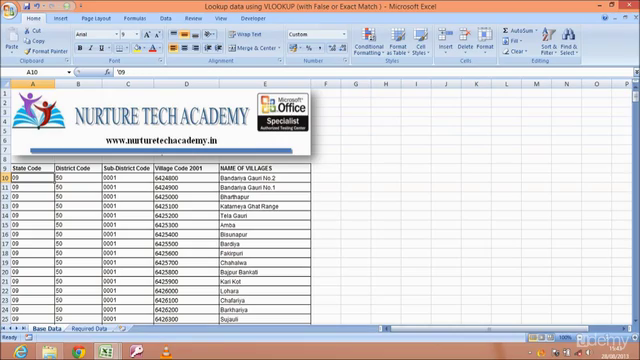This screenshot has width=640, height=360.
Task: Enable Wrap Text
Action: 245,35
